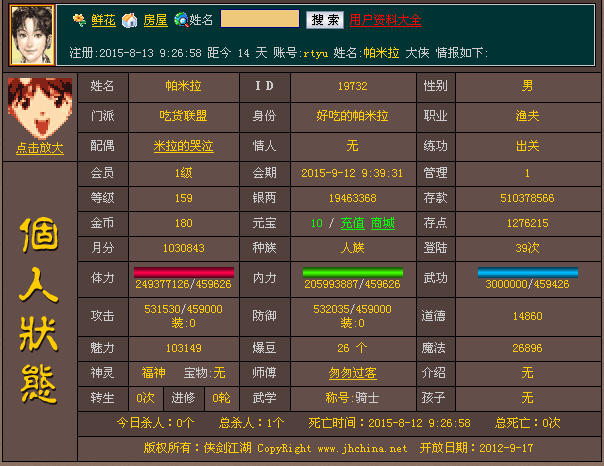The image size is (604, 466).
Task: Select the charm value 103149
Action: pyautogui.click(x=184, y=349)
